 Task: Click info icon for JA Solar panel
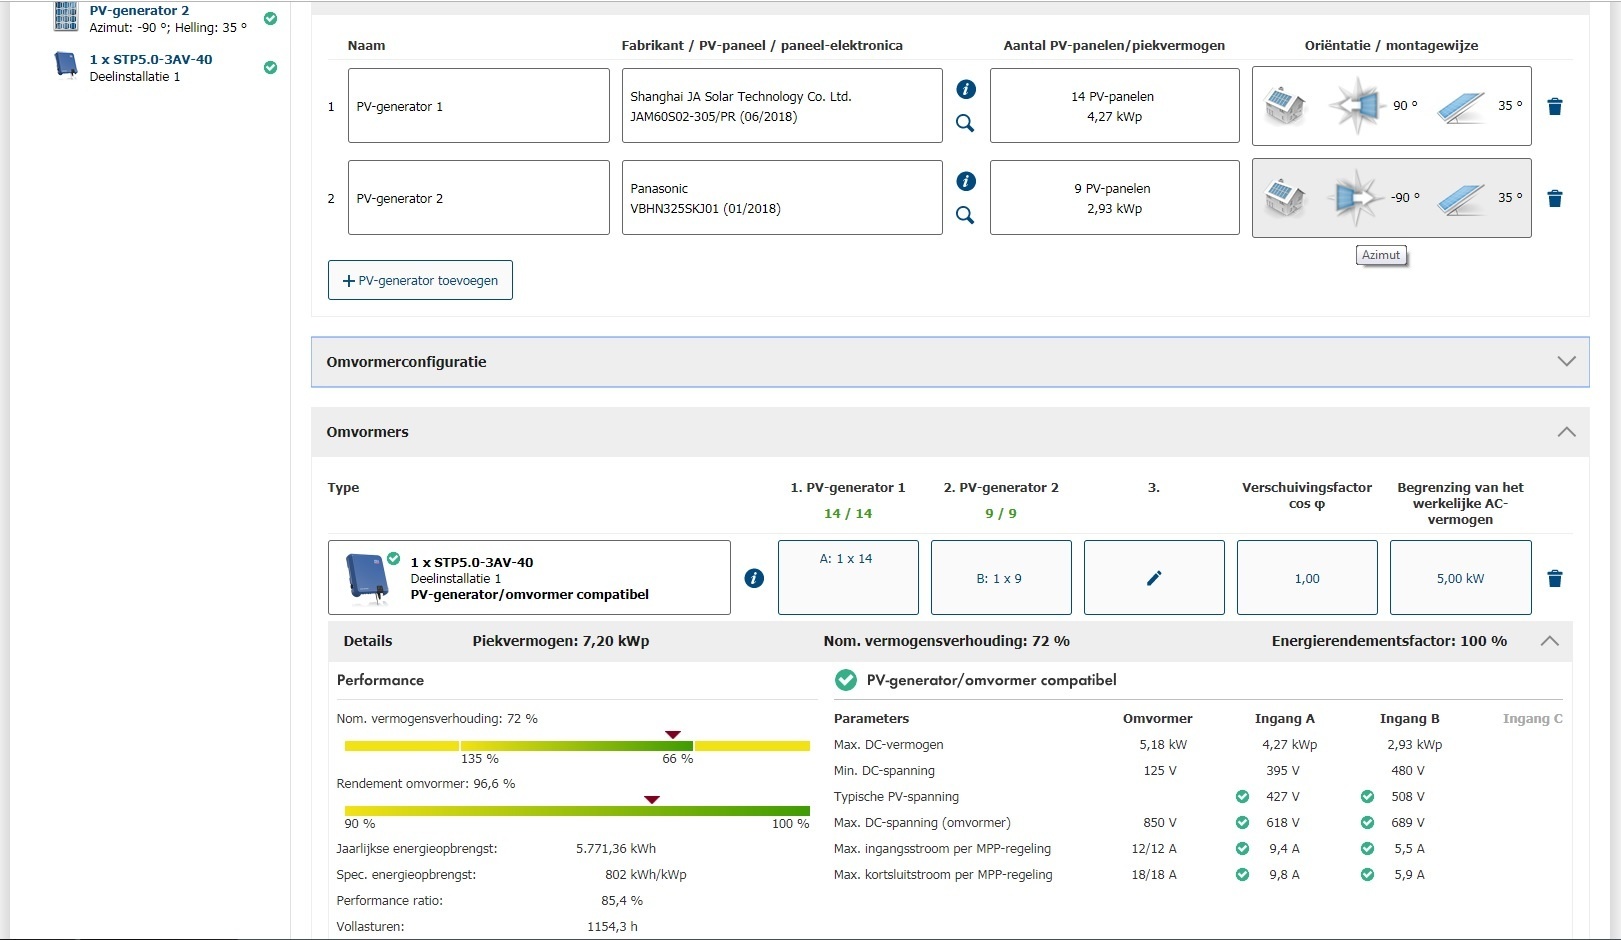(x=965, y=89)
